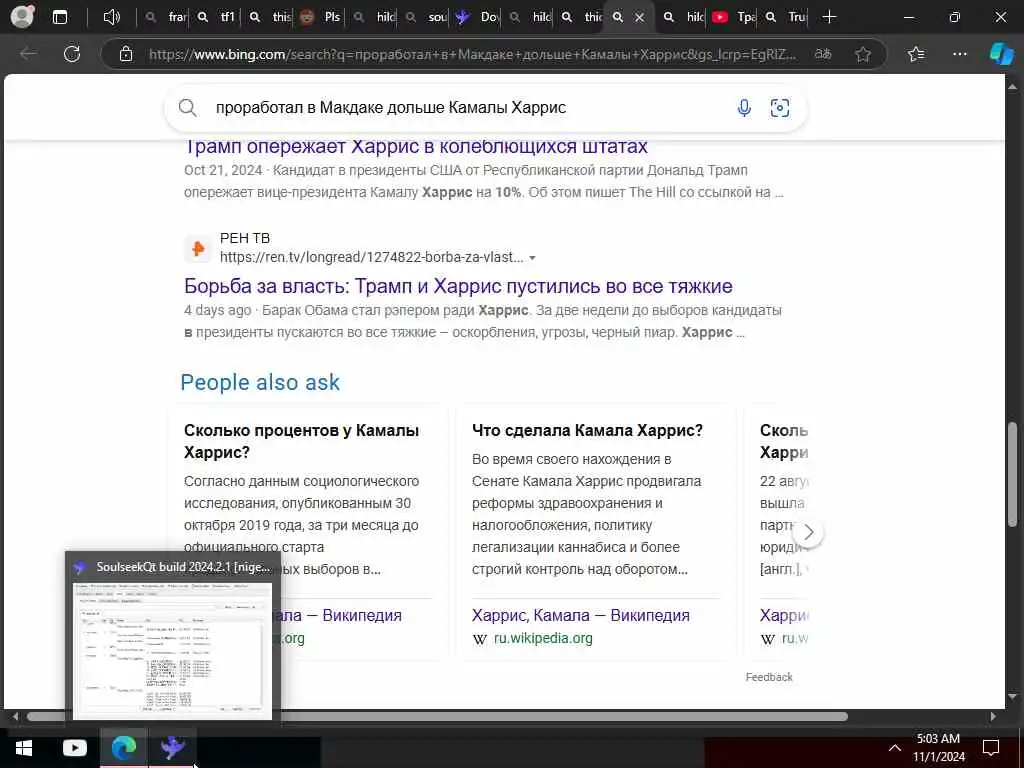Click the page scroll down arrow
This screenshot has width=1024, height=768.
(1012, 697)
